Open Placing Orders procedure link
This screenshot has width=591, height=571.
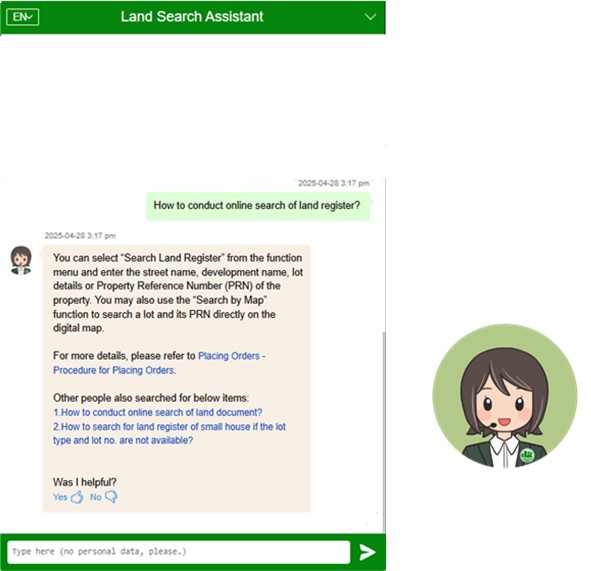159,363
